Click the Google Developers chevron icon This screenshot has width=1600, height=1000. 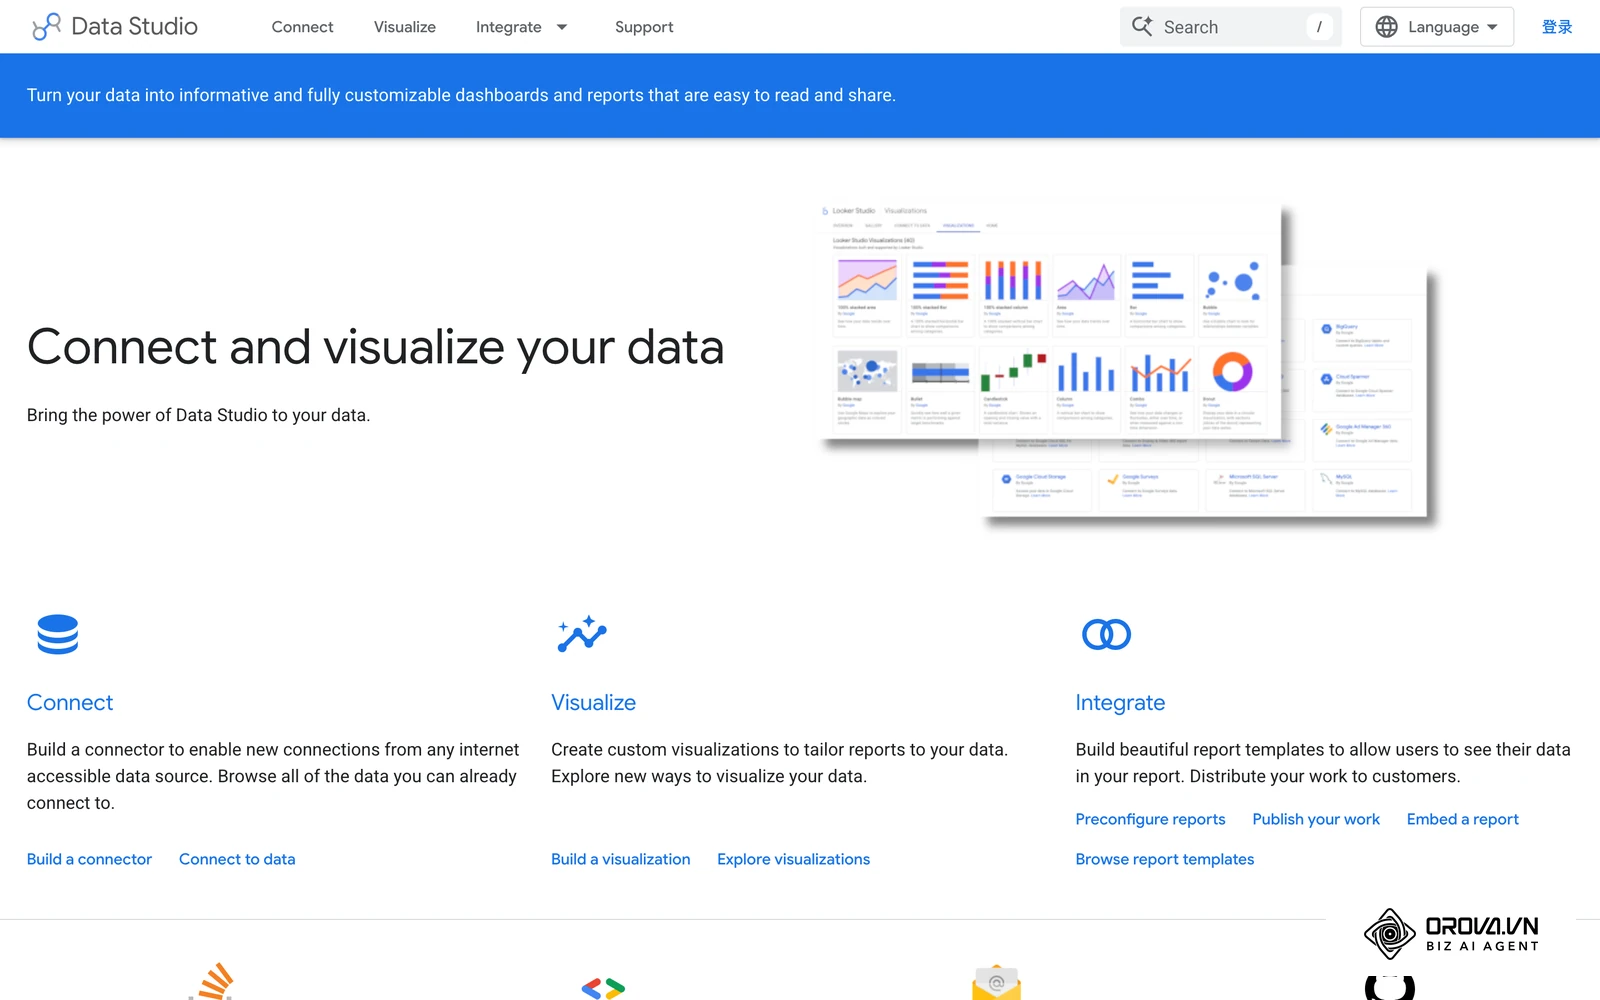603,988
